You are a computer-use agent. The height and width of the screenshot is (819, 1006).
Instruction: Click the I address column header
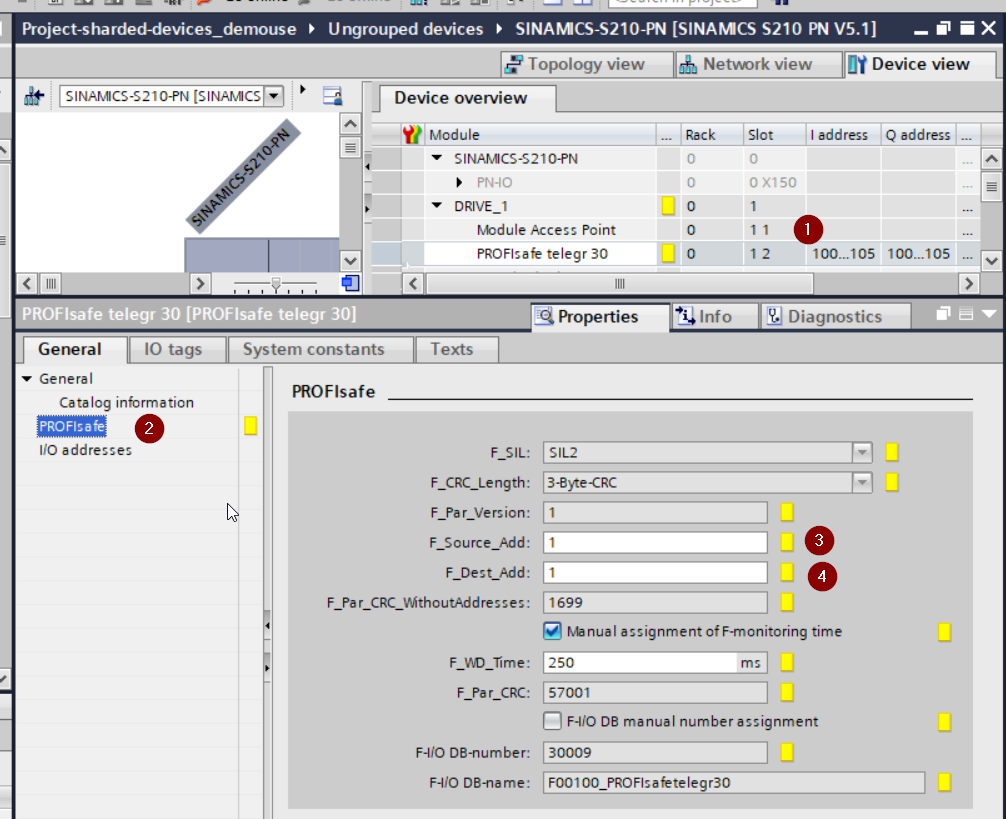tap(842, 135)
